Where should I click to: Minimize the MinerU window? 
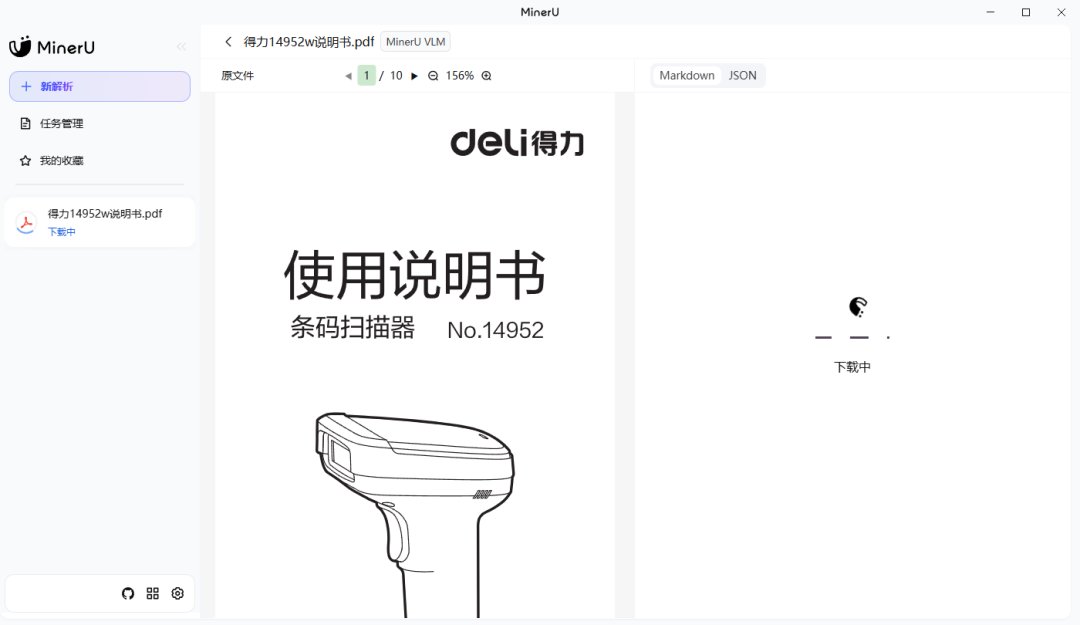[x=990, y=12]
